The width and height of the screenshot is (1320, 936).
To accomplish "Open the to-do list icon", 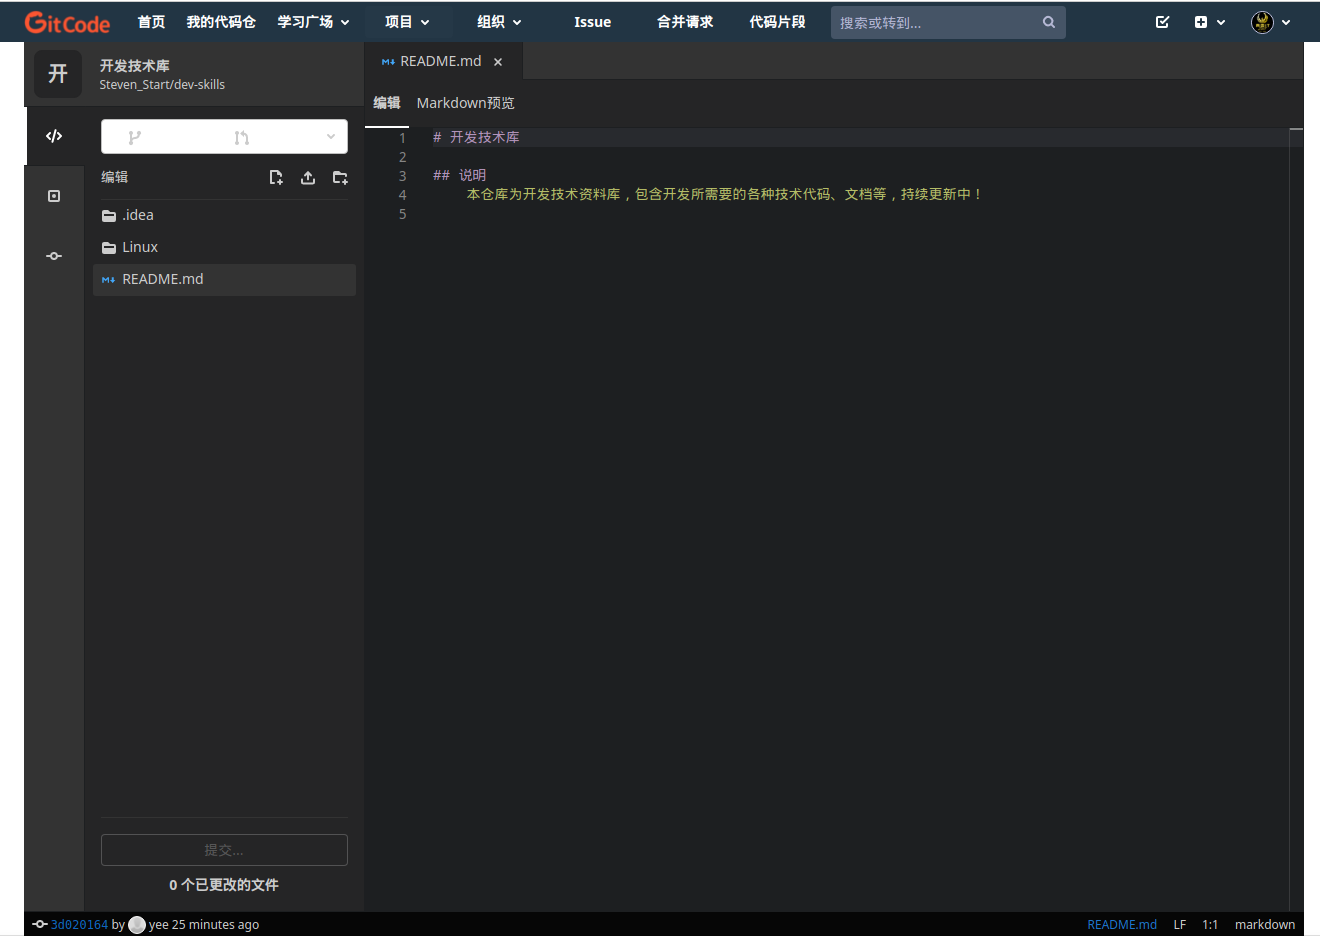I will pyautogui.click(x=1162, y=22).
